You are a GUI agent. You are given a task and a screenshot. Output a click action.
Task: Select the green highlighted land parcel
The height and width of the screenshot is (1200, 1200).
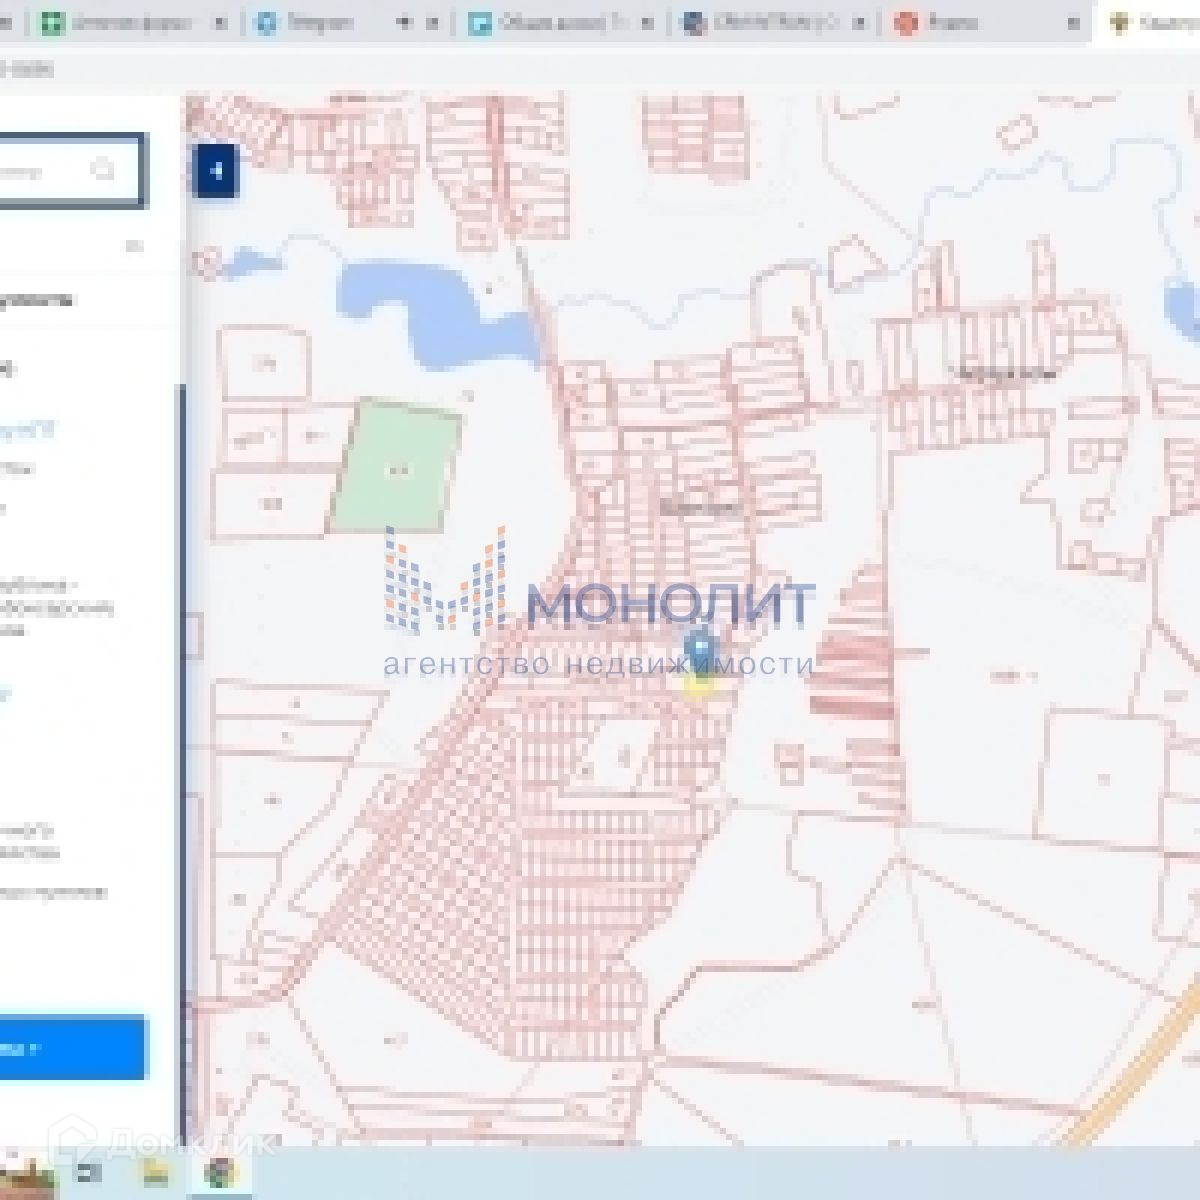396,467
